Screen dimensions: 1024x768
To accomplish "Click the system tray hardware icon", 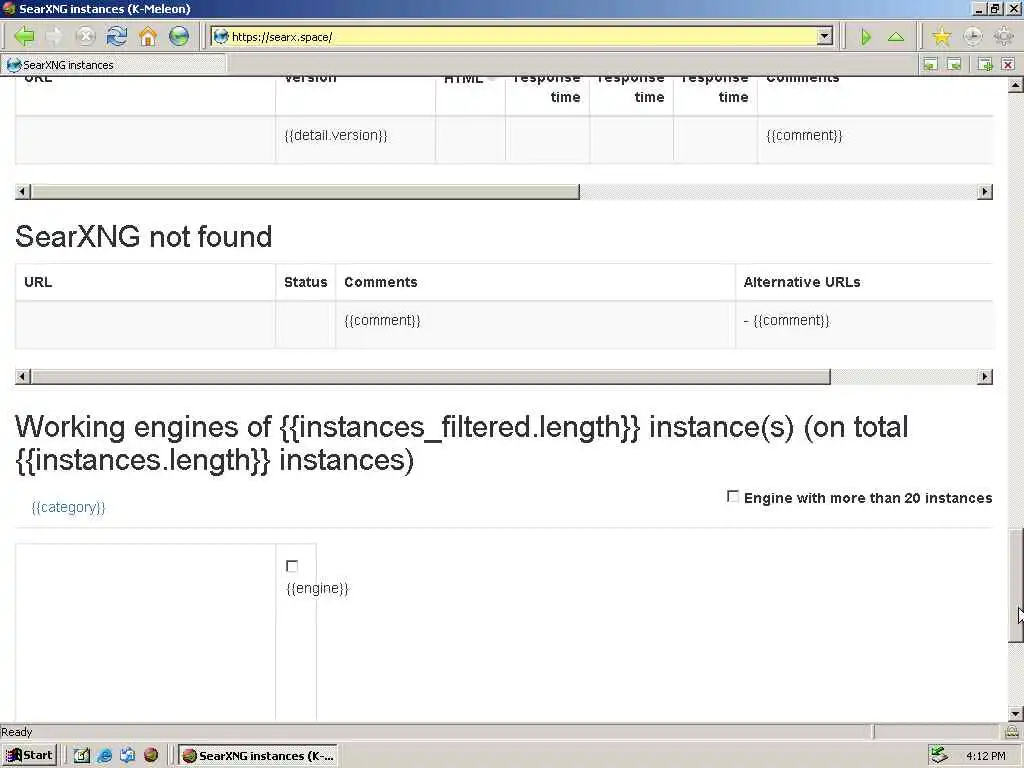I will tap(938, 755).
